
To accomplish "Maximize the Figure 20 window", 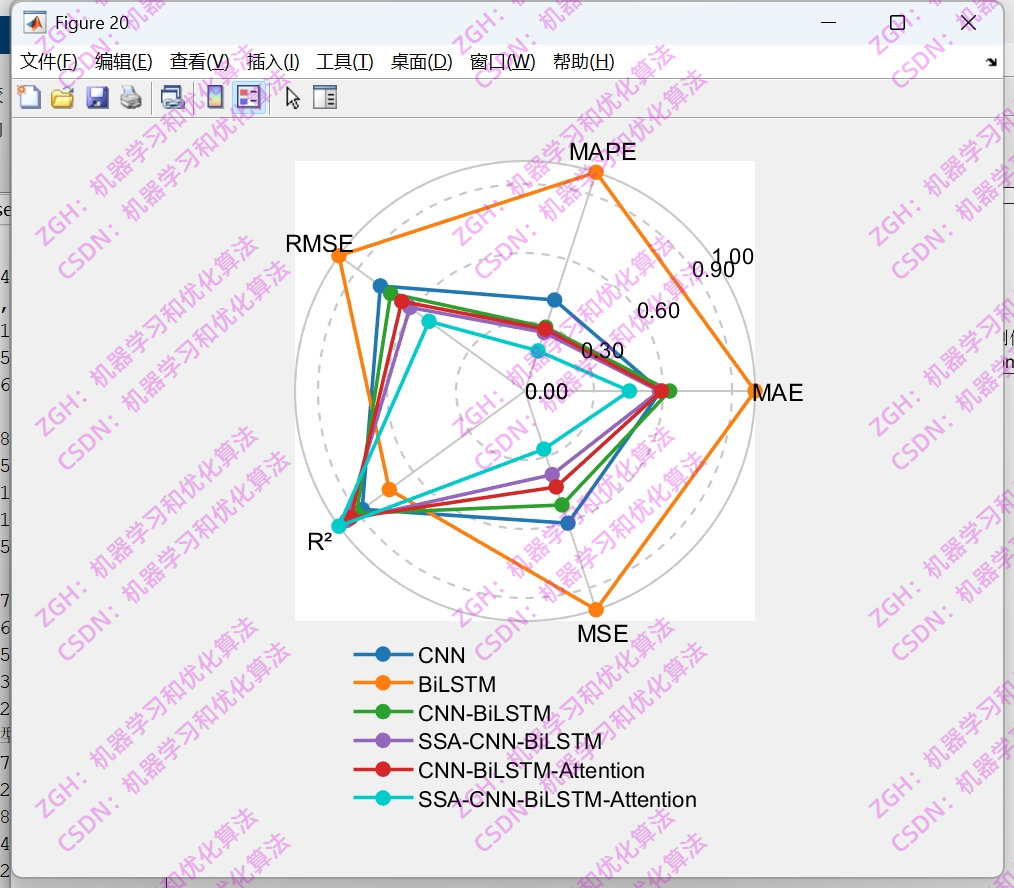I will click(x=897, y=23).
